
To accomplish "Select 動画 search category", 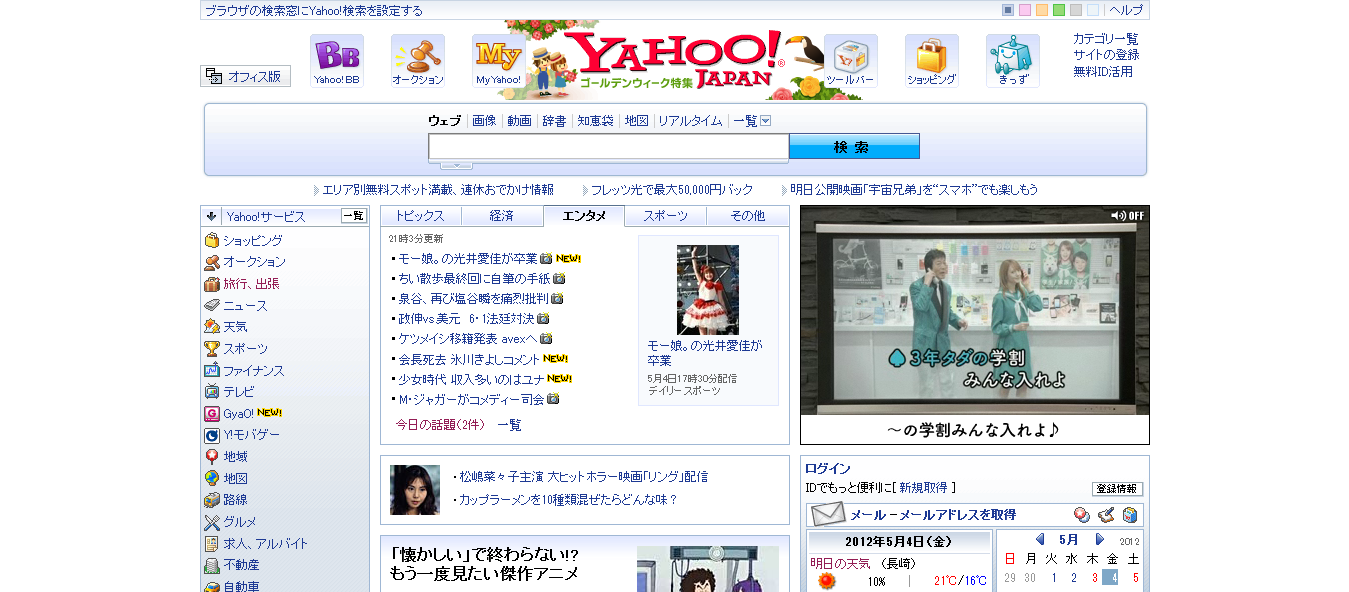I will coord(519,121).
